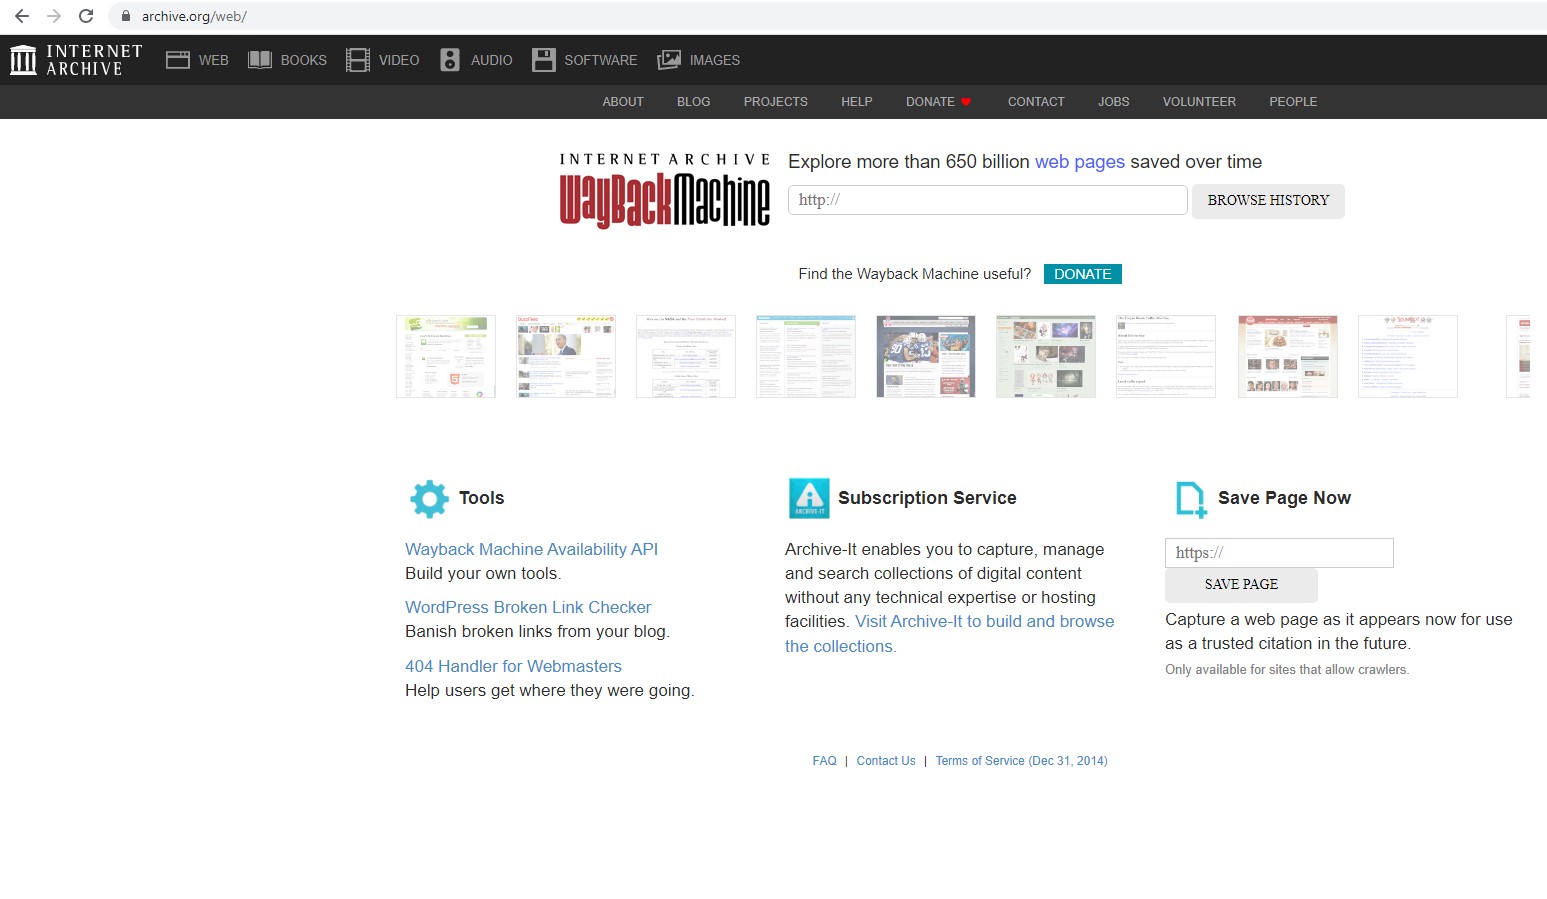This screenshot has width=1547, height=899.
Task: Click the SAVE PAGE button
Action: coord(1241,585)
